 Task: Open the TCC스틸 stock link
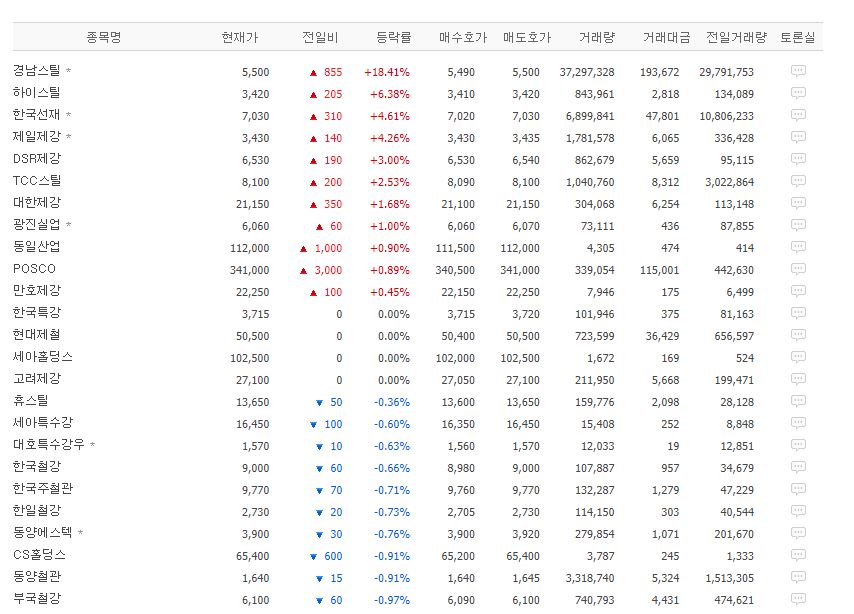(36, 180)
